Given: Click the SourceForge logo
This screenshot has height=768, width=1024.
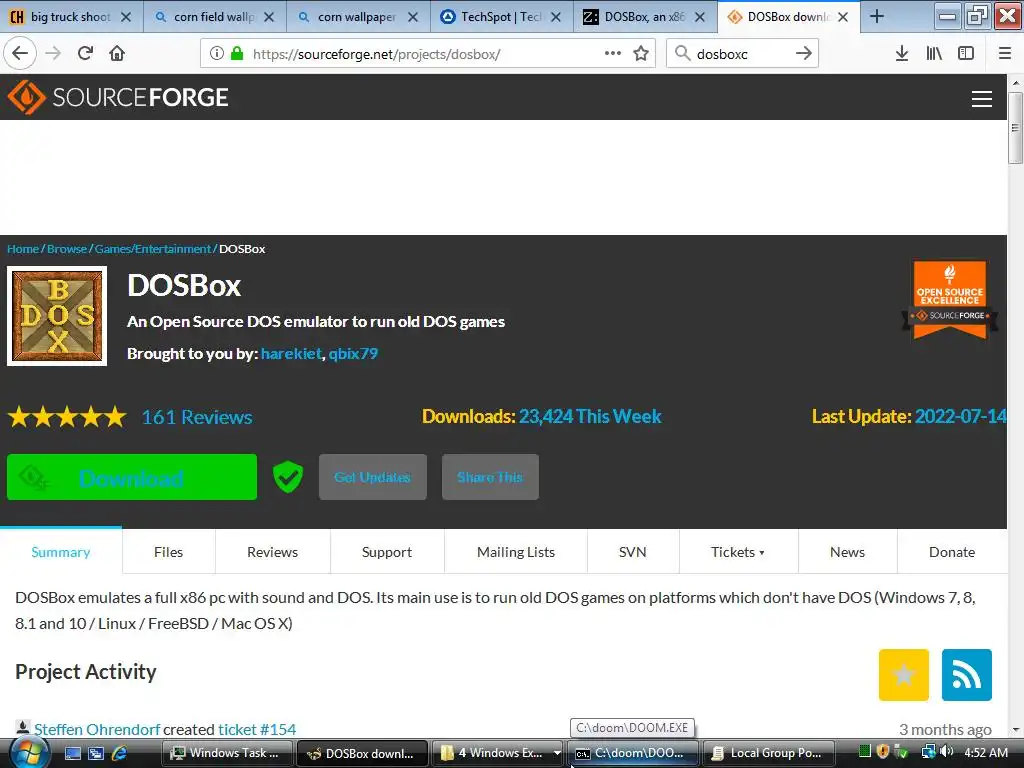Looking at the screenshot, I should coord(118,97).
